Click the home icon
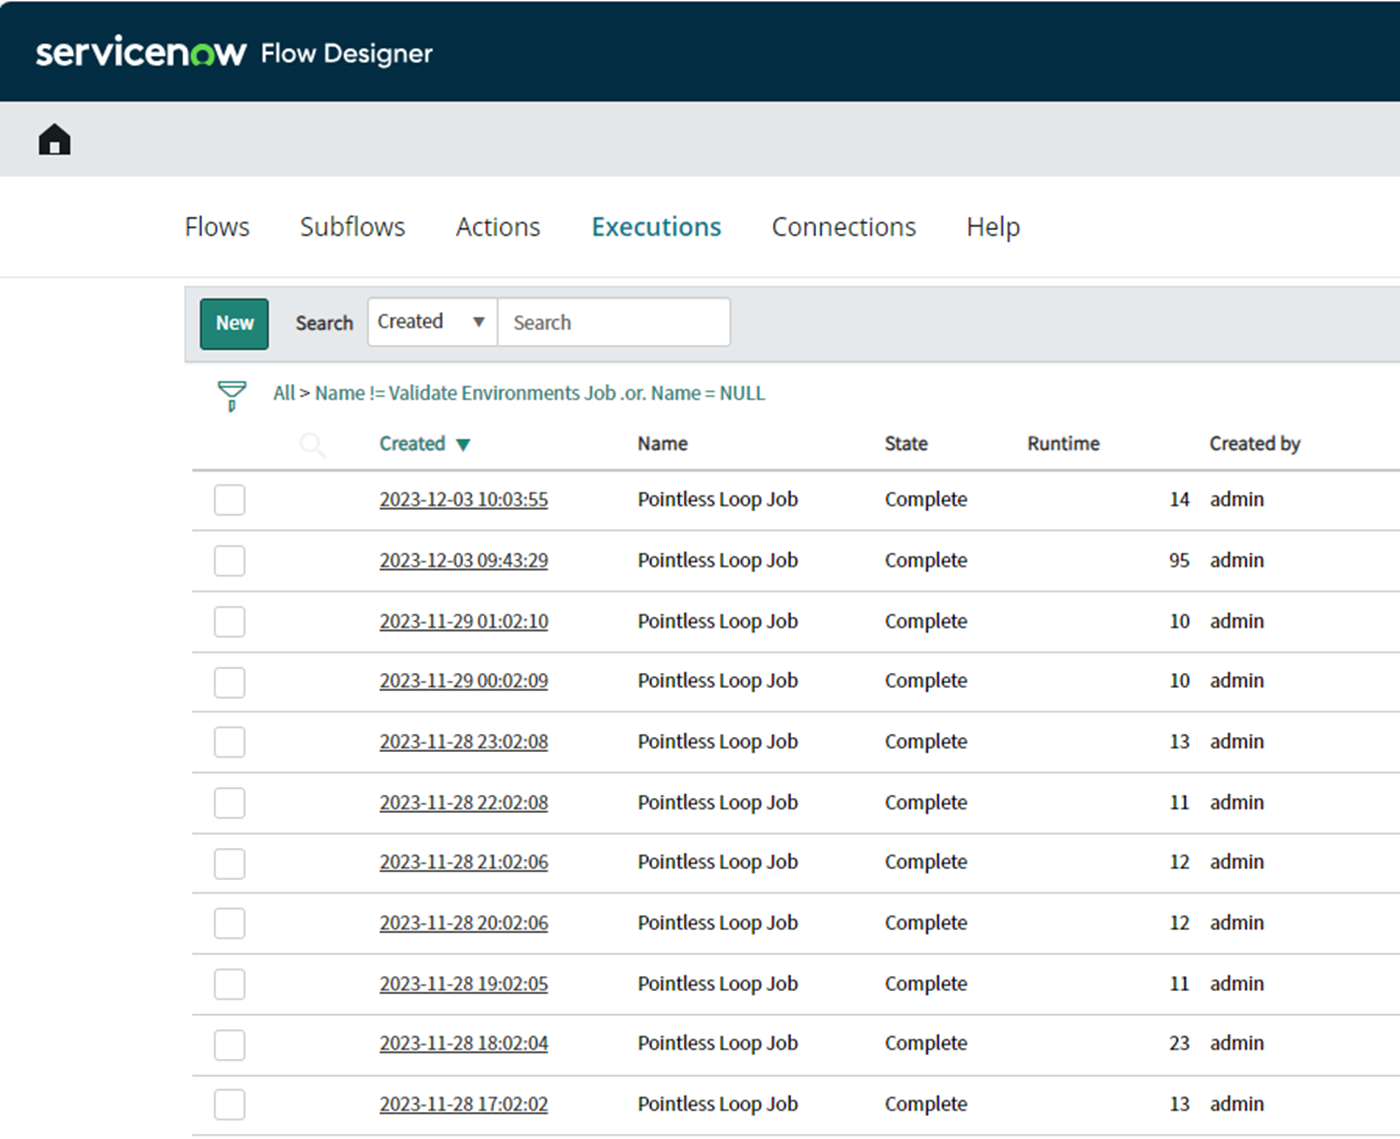This screenshot has height=1139, width=1400. coord(53,139)
